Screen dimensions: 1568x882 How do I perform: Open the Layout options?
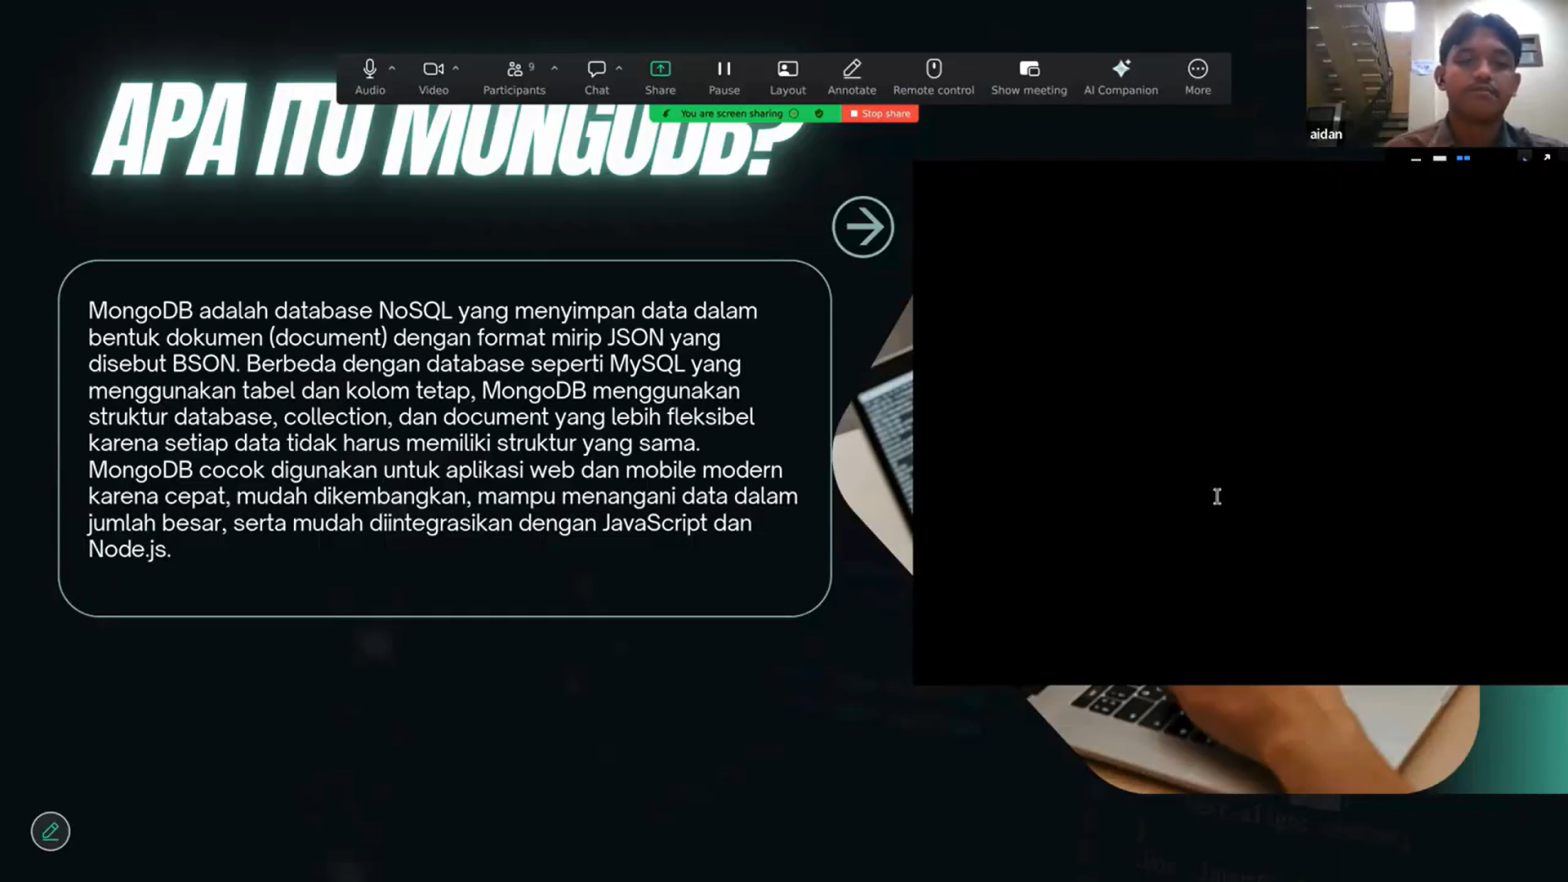coord(788,70)
